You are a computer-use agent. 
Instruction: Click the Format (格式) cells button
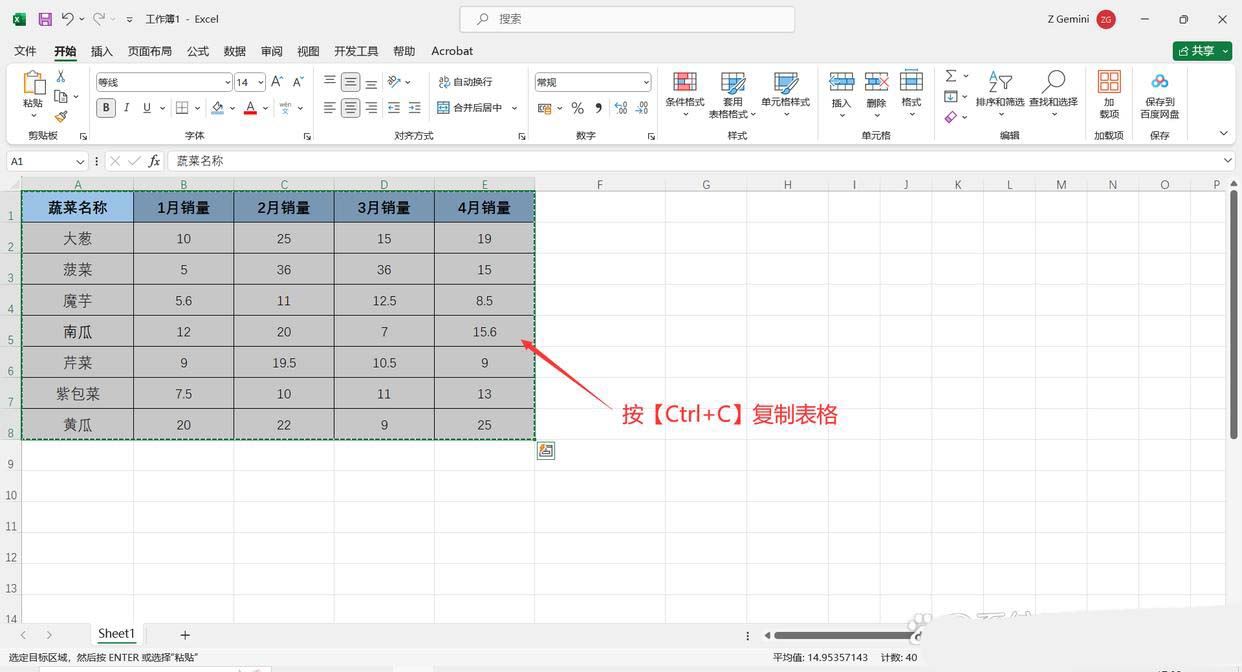(911, 95)
